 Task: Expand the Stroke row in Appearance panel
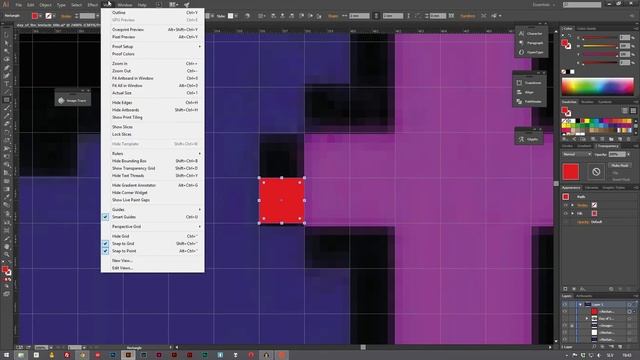(x=572, y=205)
